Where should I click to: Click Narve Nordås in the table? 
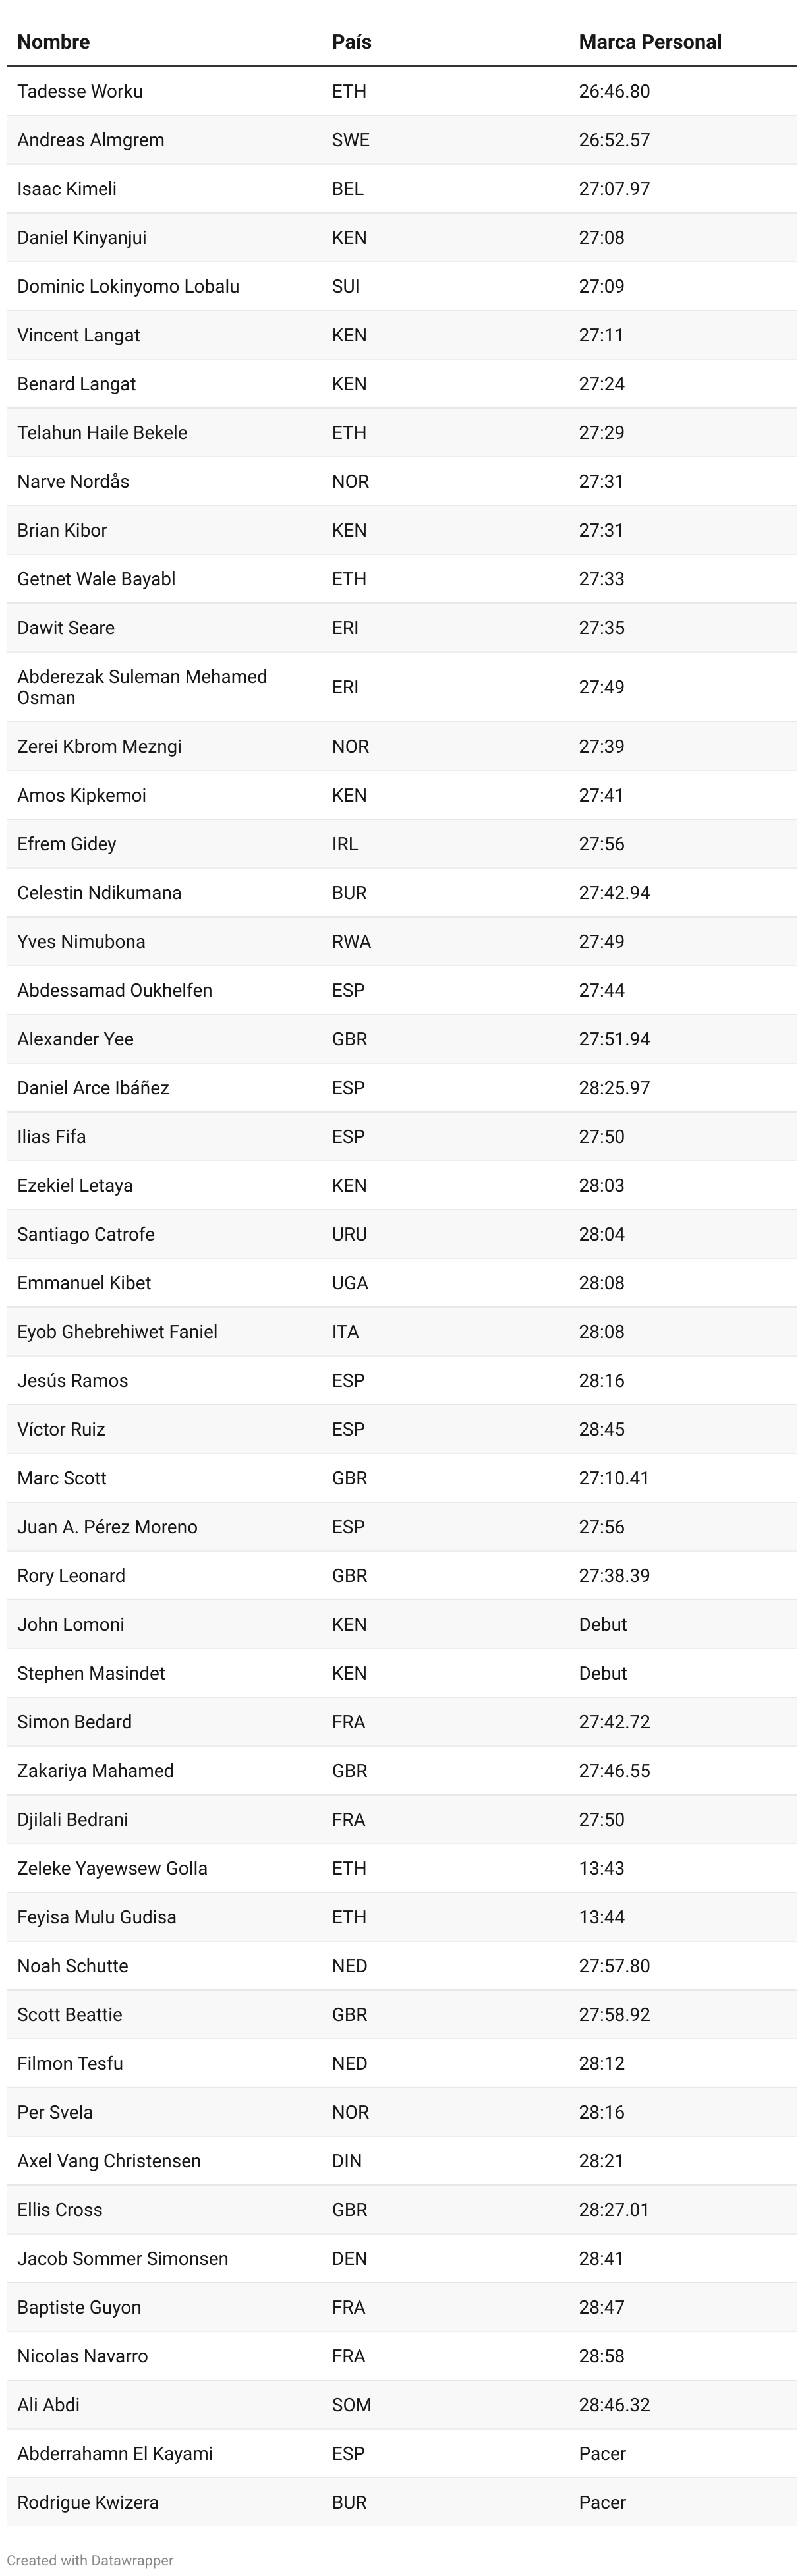[73, 481]
